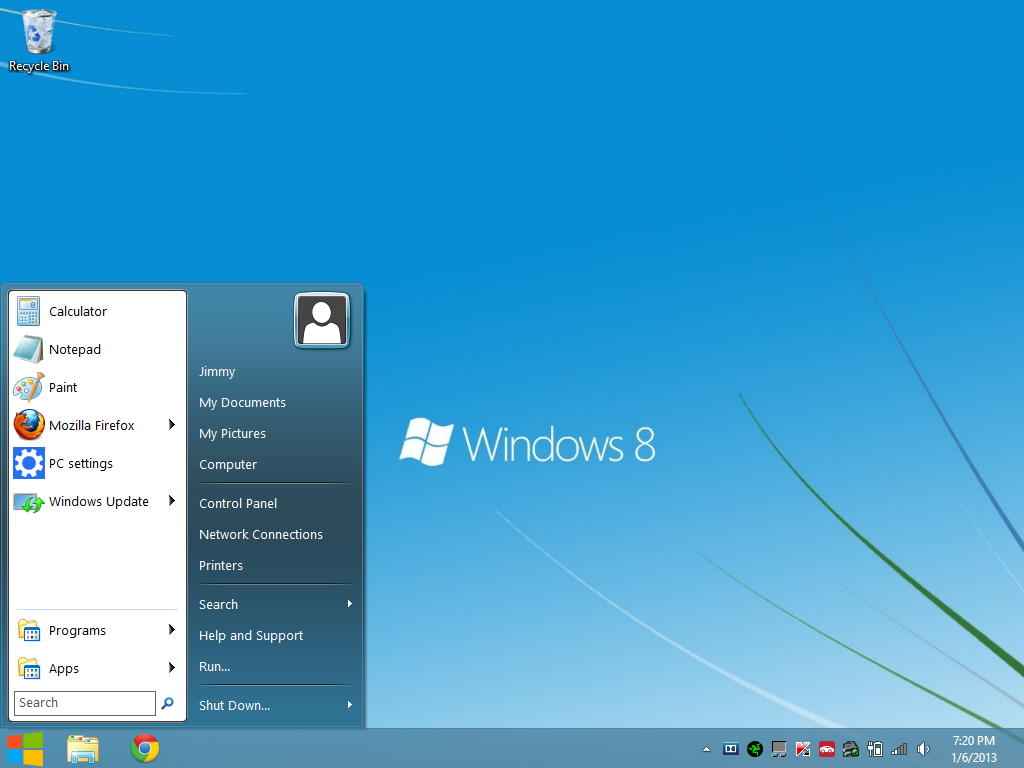Click the Dolby tray icon
The image size is (1024, 768).
[x=731, y=749]
